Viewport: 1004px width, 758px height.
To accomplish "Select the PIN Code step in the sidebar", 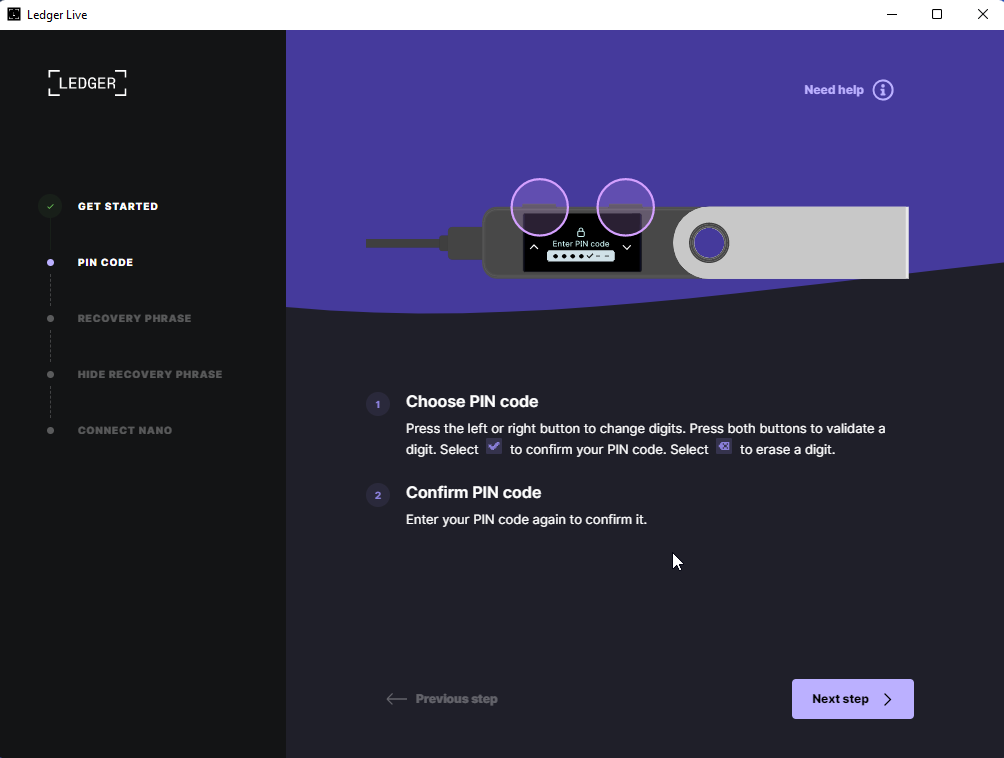I will tap(105, 262).
